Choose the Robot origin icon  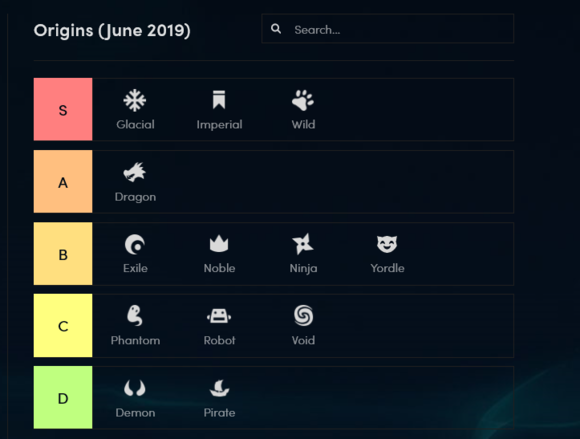219,316
